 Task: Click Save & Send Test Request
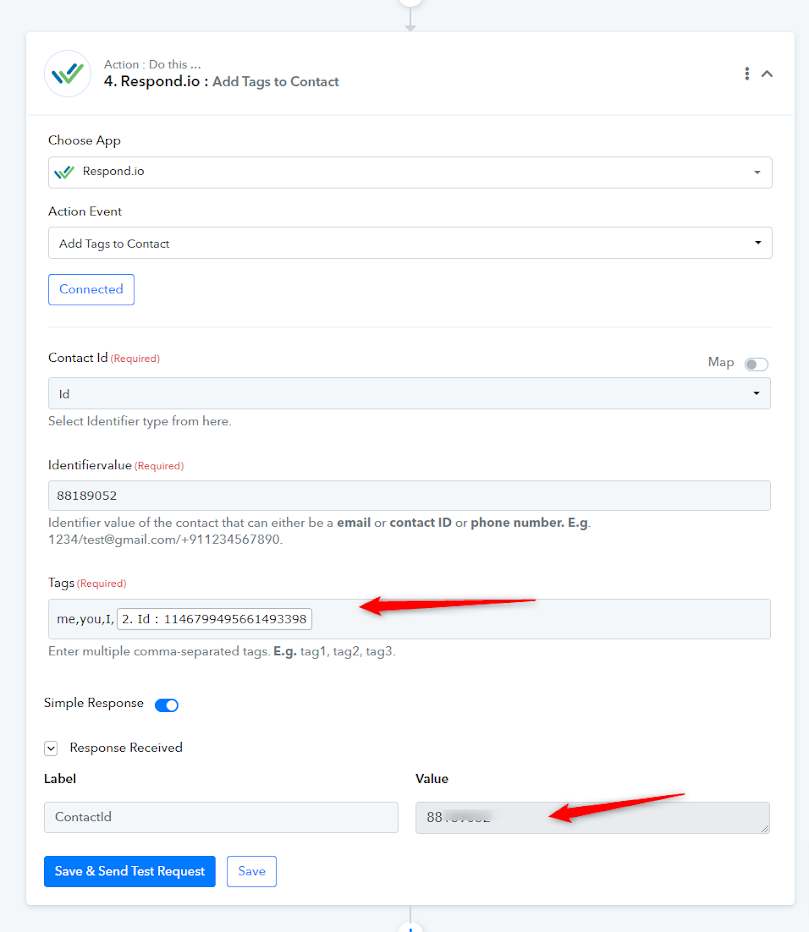130,871
